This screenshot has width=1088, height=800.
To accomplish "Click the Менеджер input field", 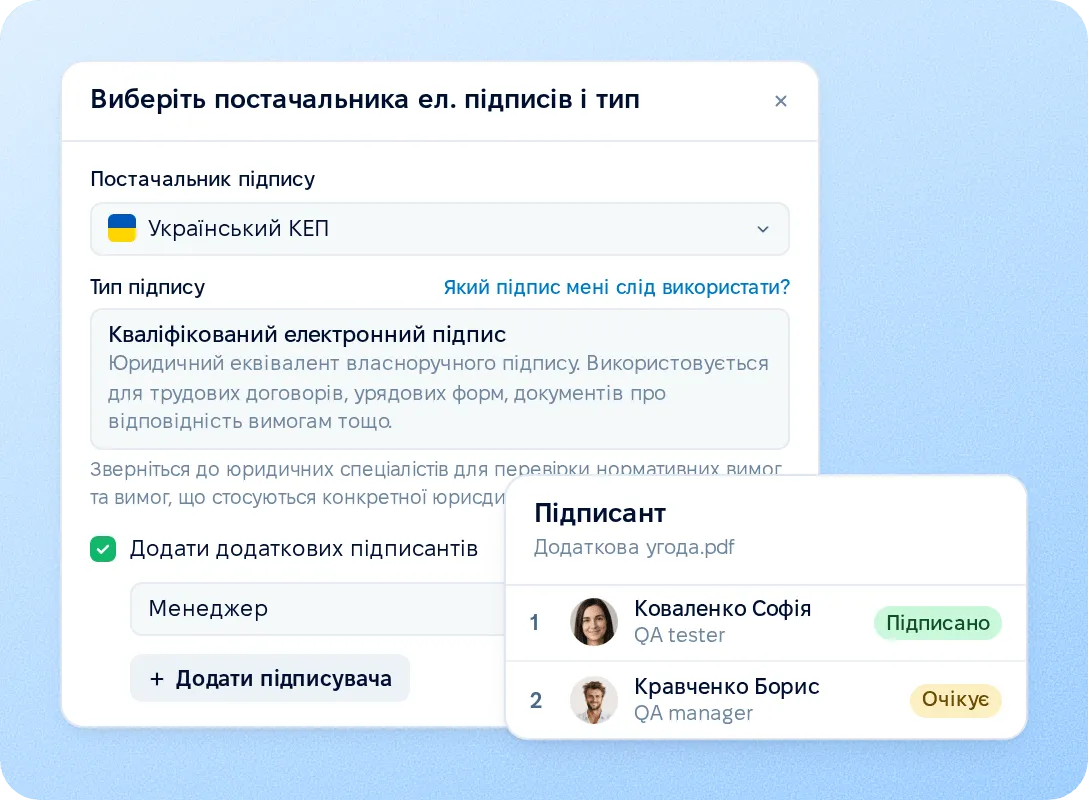I will [x=318, y=608].
